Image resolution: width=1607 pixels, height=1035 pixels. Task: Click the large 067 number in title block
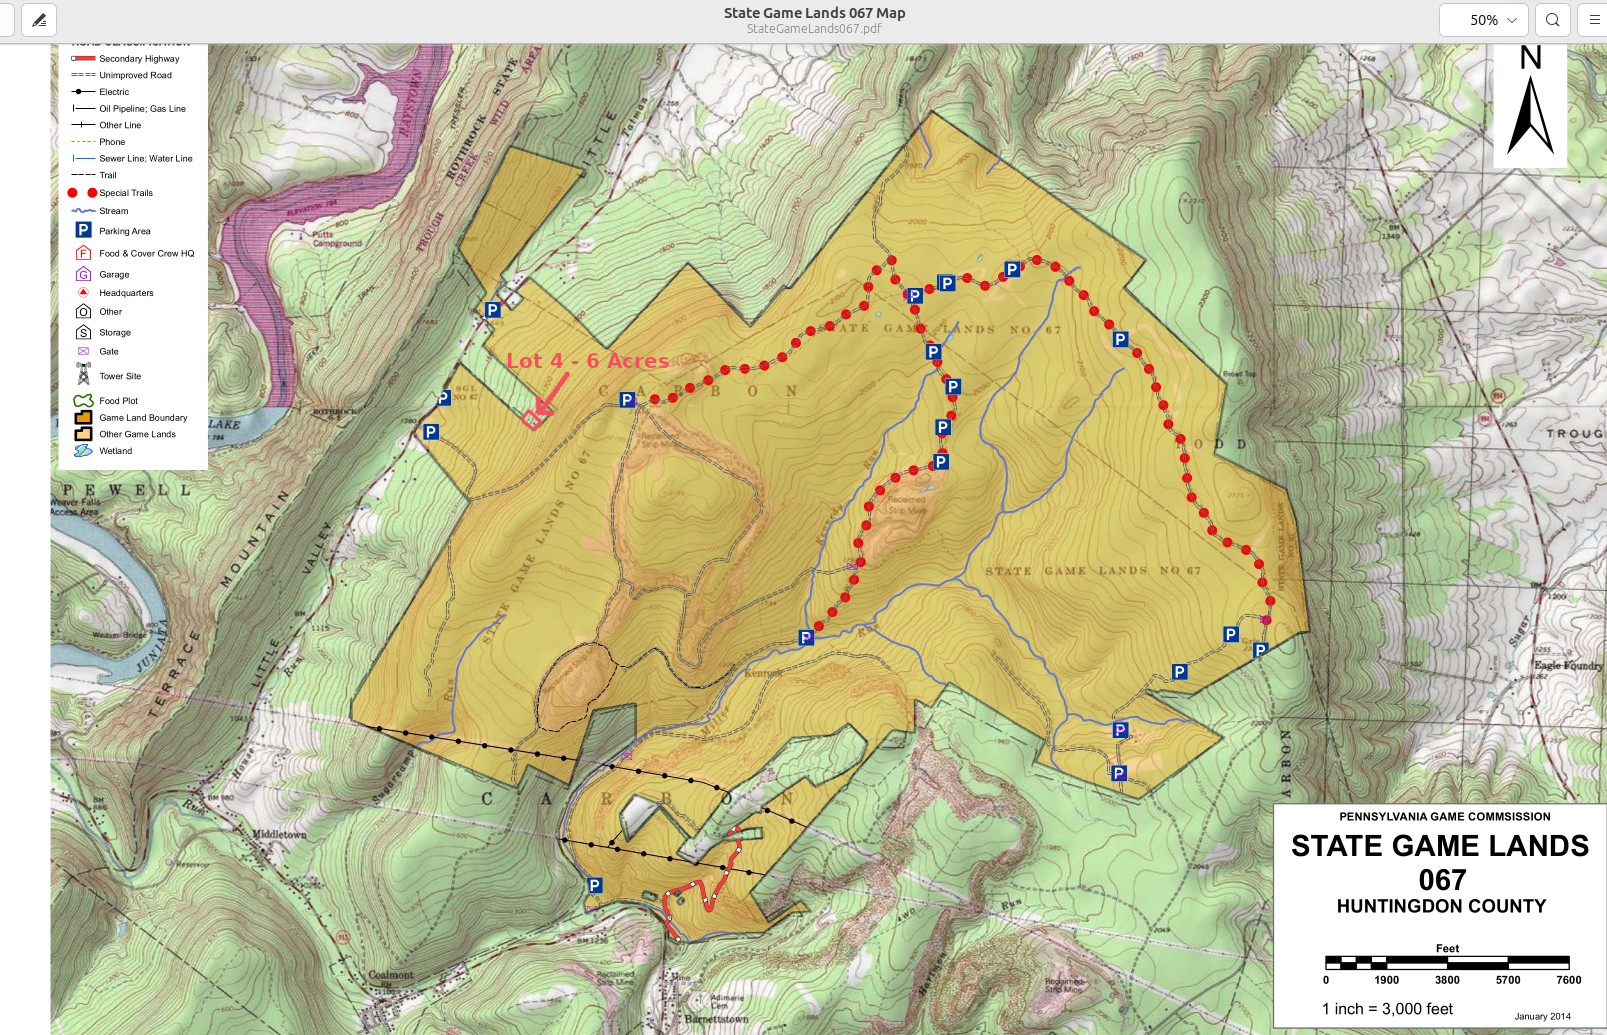point(1442,880)
